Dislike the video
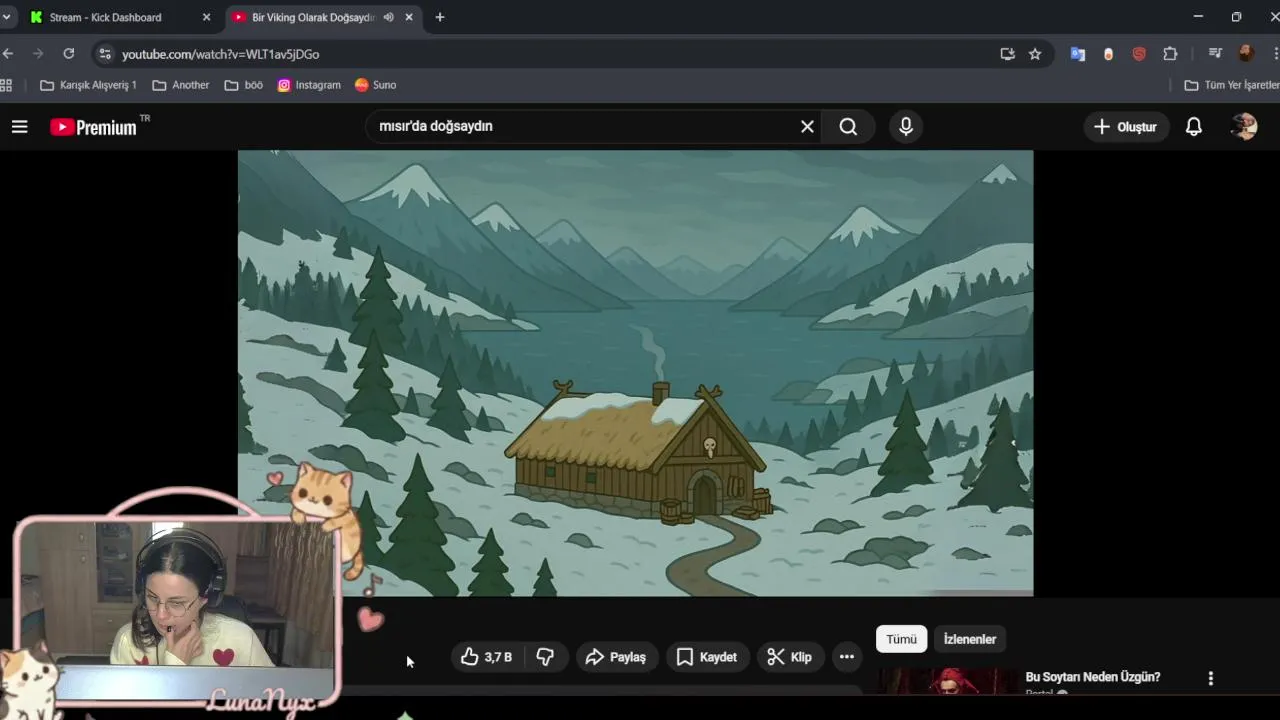The height and width of the screenshot is (720, 1280). [x=545, y=657]
